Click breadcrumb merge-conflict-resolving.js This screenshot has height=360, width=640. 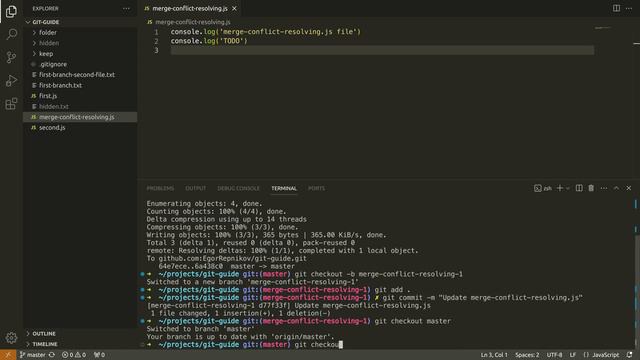(x=192, y=22)
